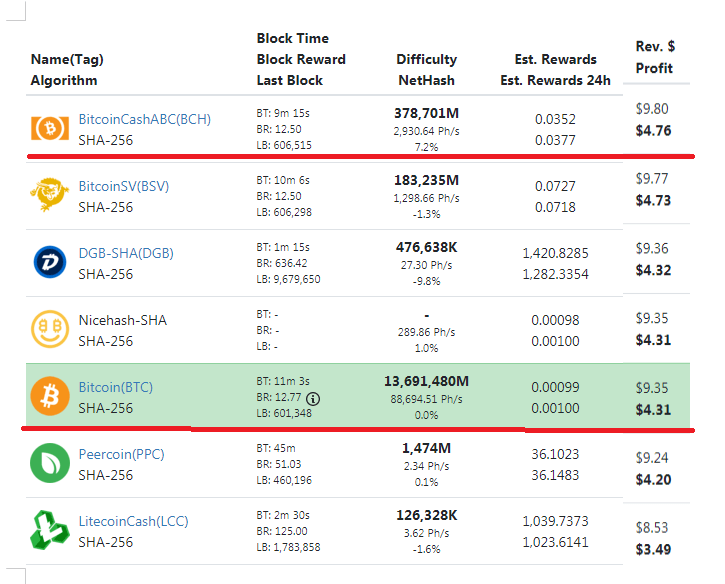
Task: Open the BitcoinCashABC(BCH) link
Action: [144, 120]
